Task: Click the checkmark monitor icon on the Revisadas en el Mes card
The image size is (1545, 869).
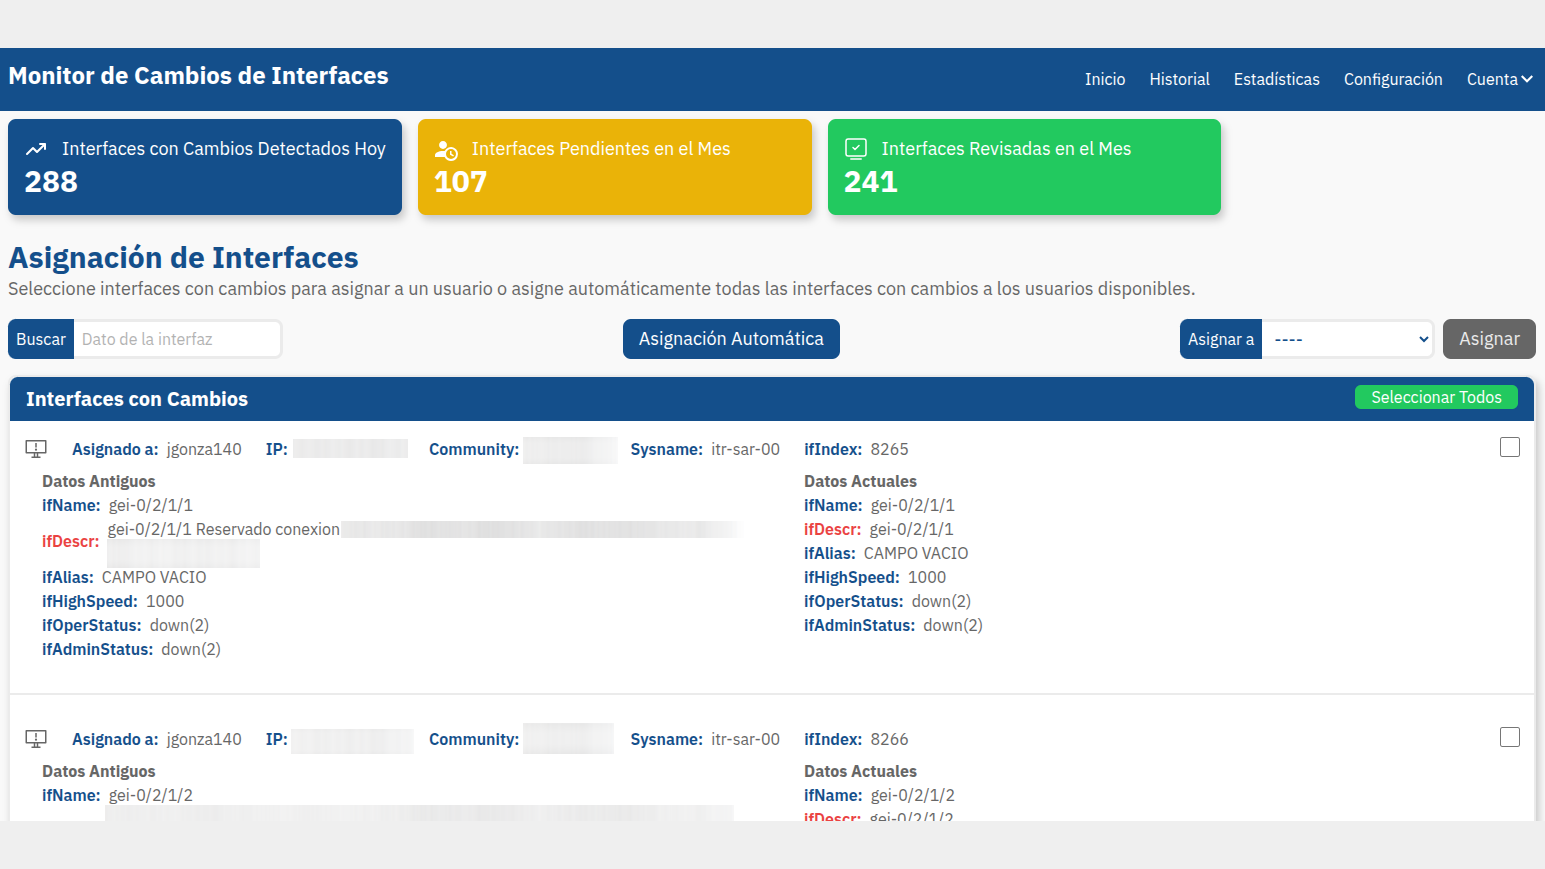Action: click(x=856, y=149)
